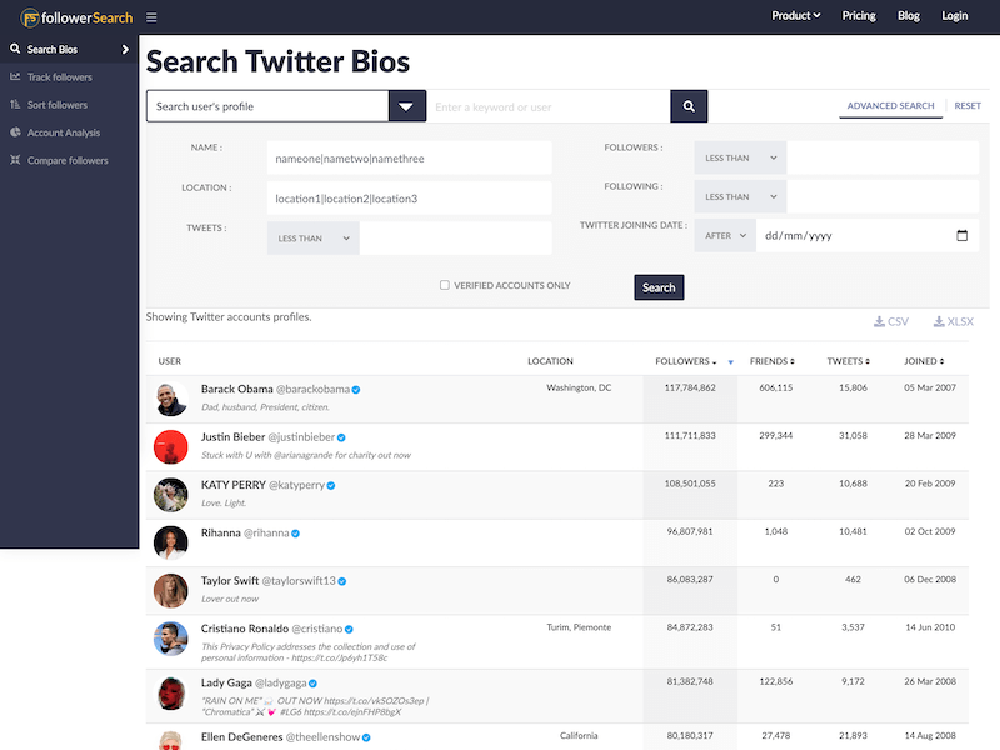Open @barackobama profile link
Viewport: 1000px width, 750px height.
pyautogui.click(x=312, y=389)
